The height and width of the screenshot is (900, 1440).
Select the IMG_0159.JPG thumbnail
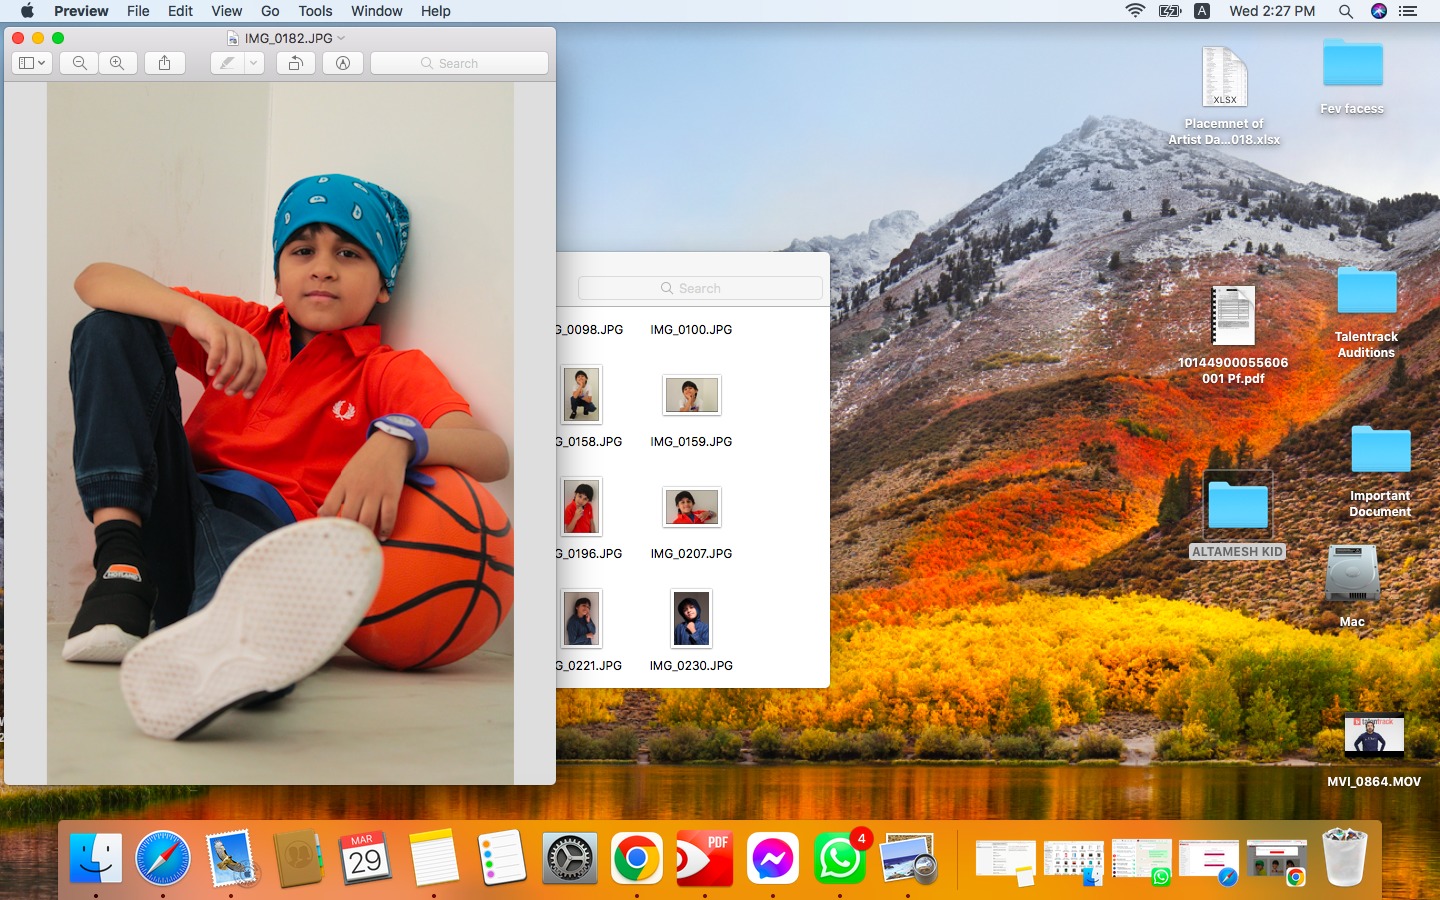tap(691, 396)
